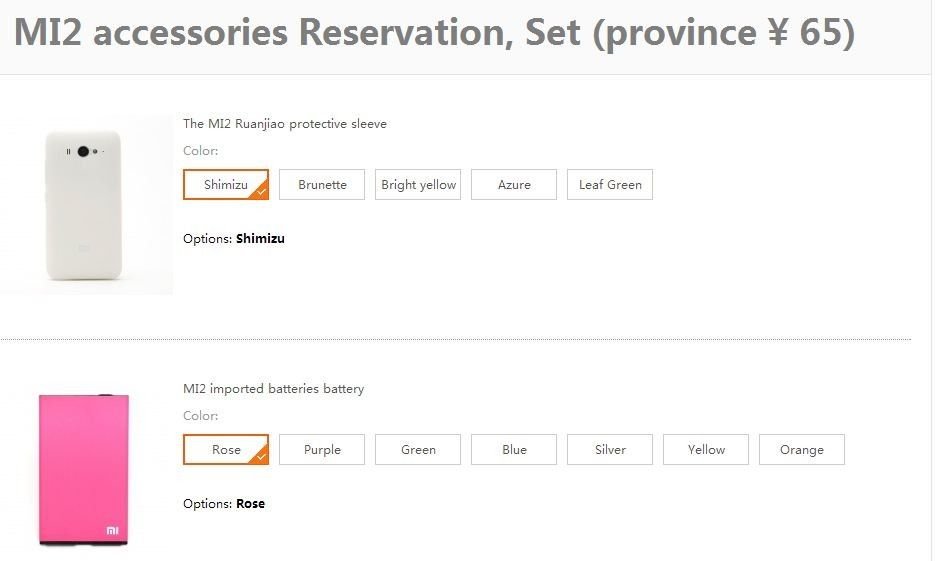This screenshot has width=952, height=561.
Task: Open MI2 imported batteries battery title
Action: 273,389
